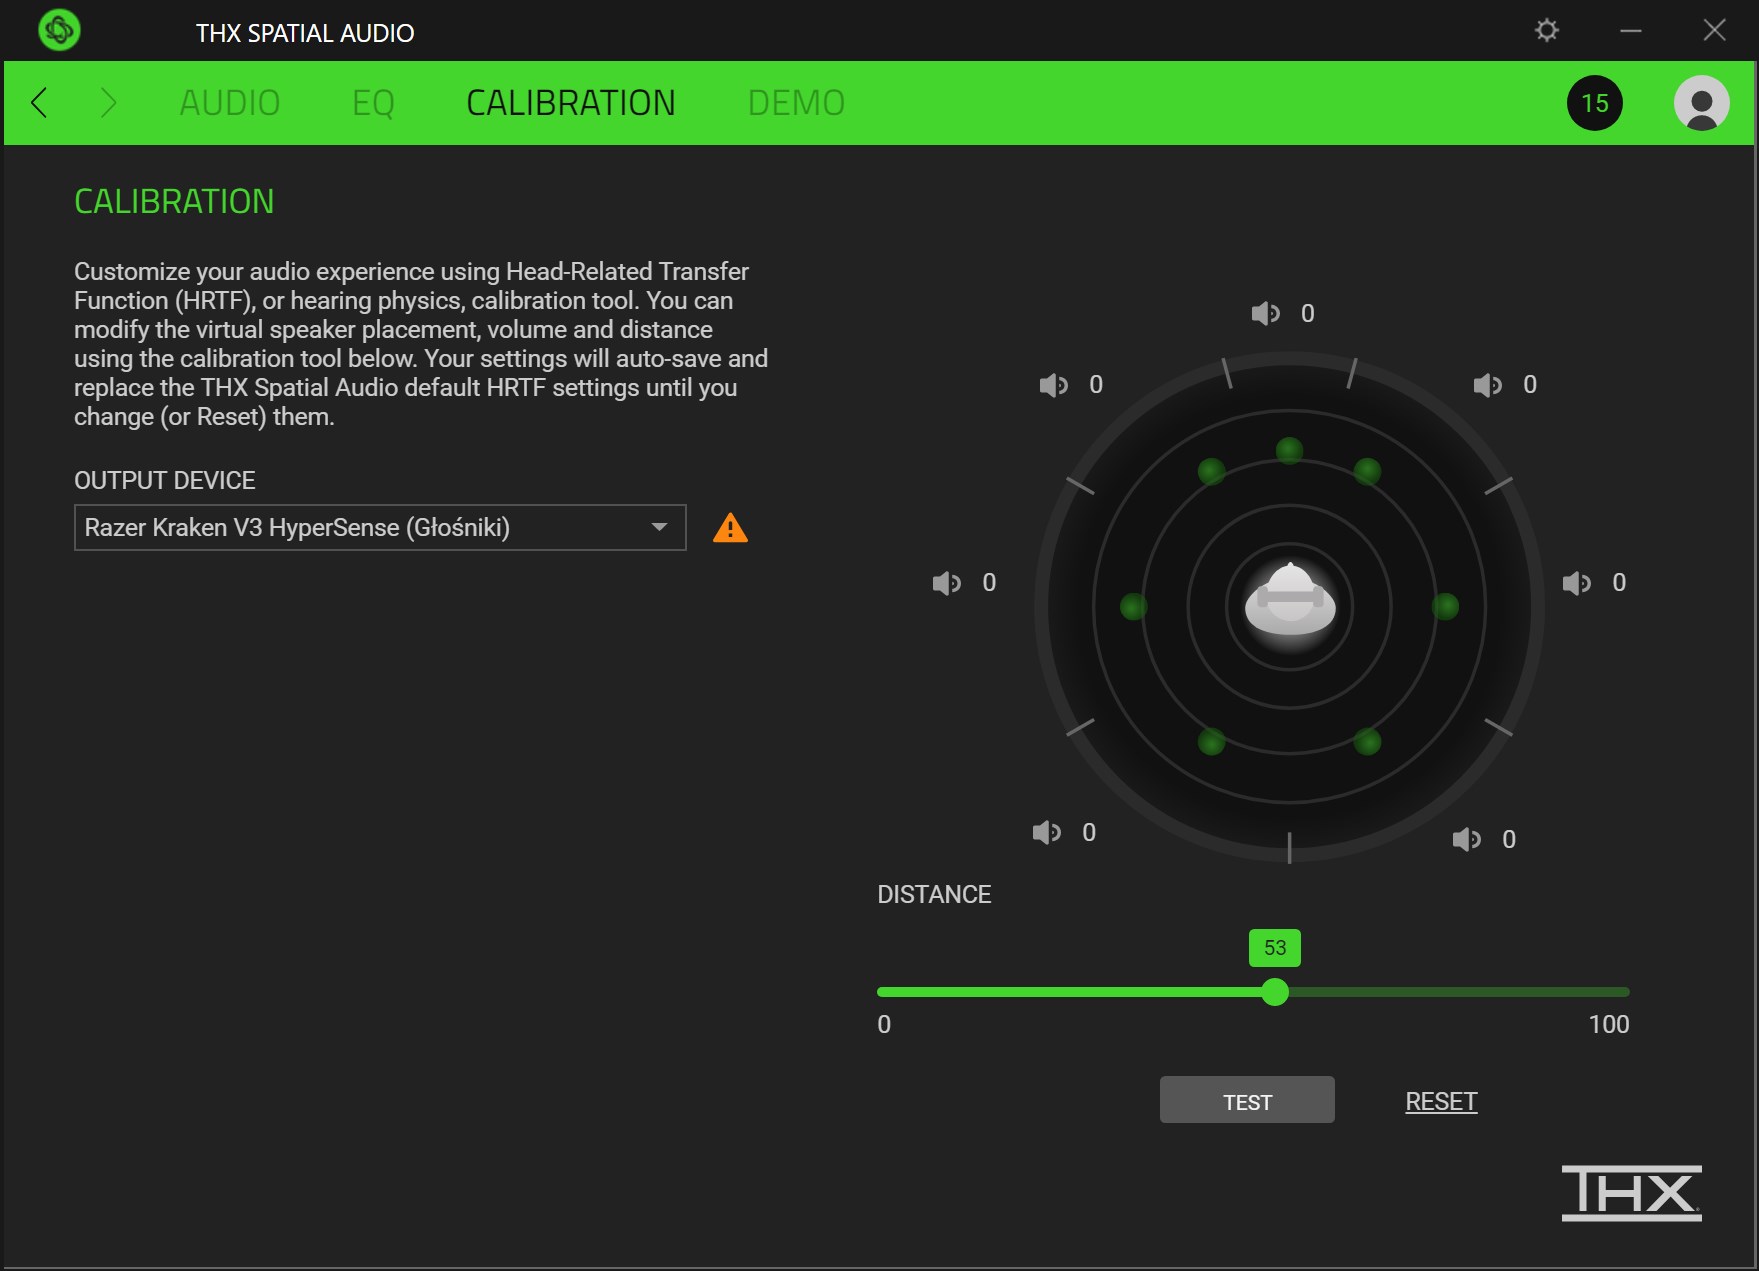Image resolution: width=1759 pixels, height=1271 pixels.
Task: Select the front left virtual speaker dot
Action: click(x=1211, y=471)
